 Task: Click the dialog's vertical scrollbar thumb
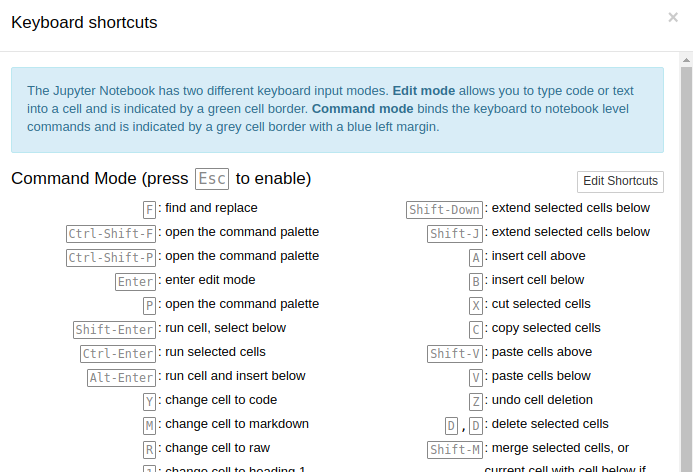[686, 270]
